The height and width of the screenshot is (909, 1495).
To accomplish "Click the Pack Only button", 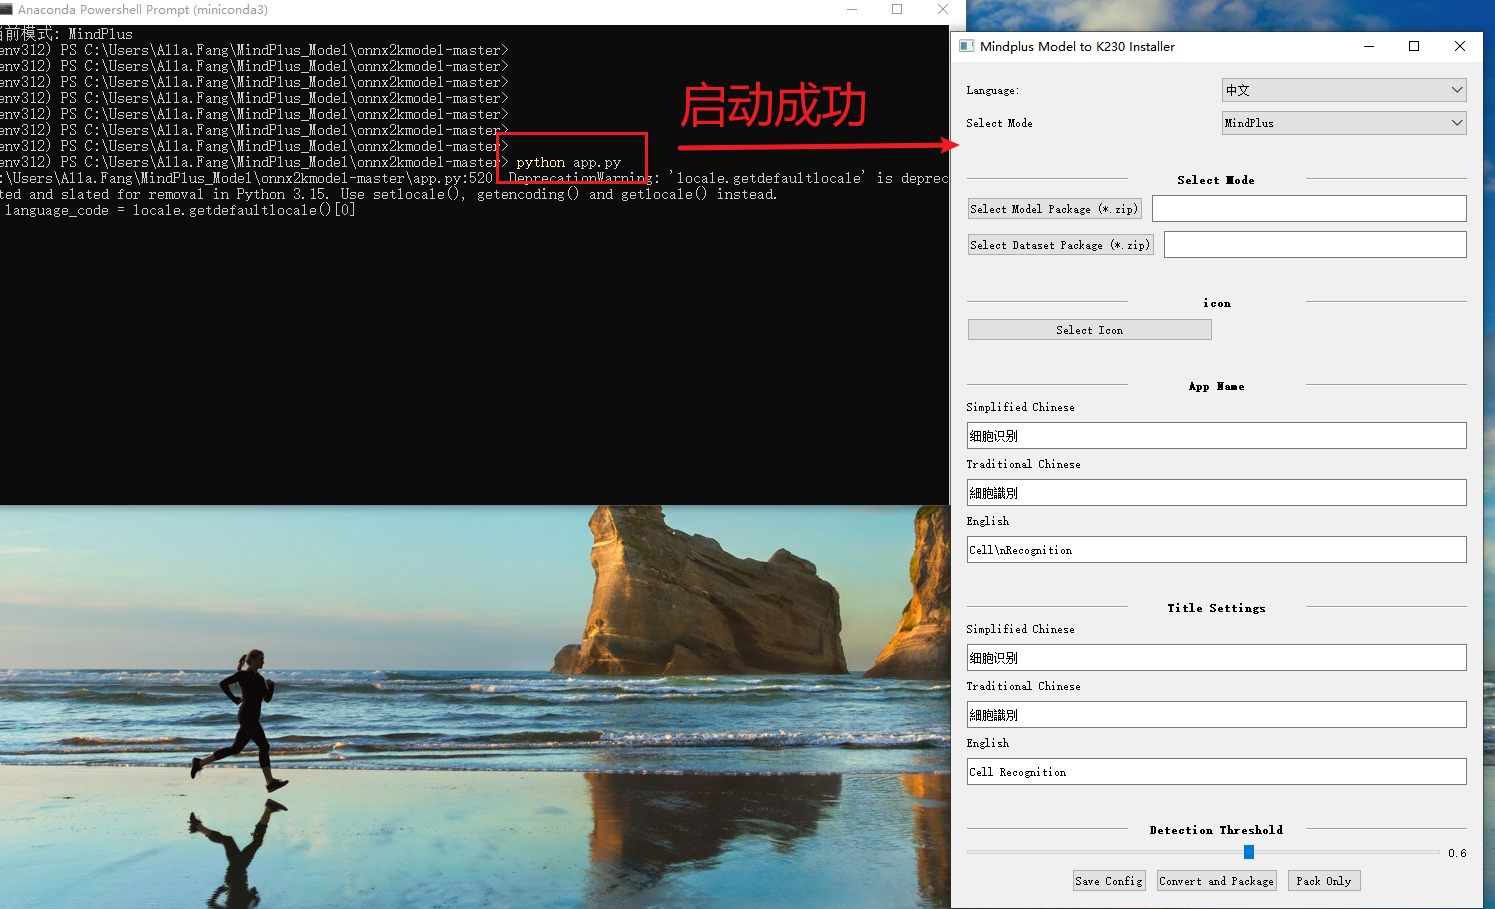I will click(1323, 881).
